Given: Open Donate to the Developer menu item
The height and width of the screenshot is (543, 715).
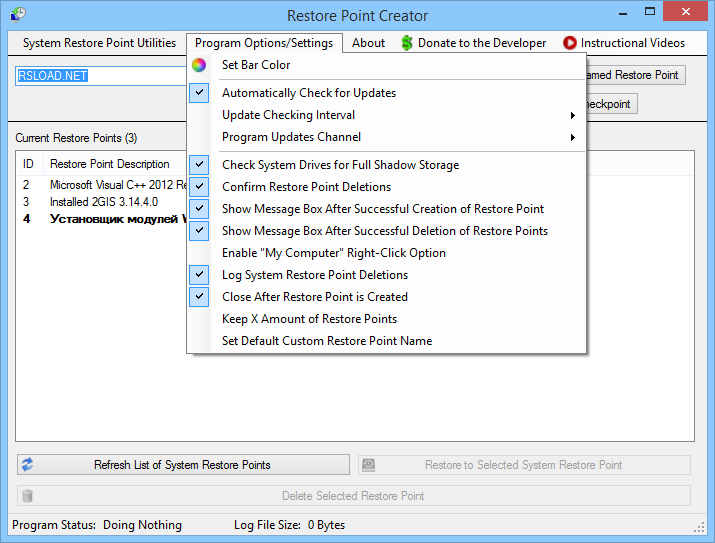Looking at the screenshot, I should [474, 43].
